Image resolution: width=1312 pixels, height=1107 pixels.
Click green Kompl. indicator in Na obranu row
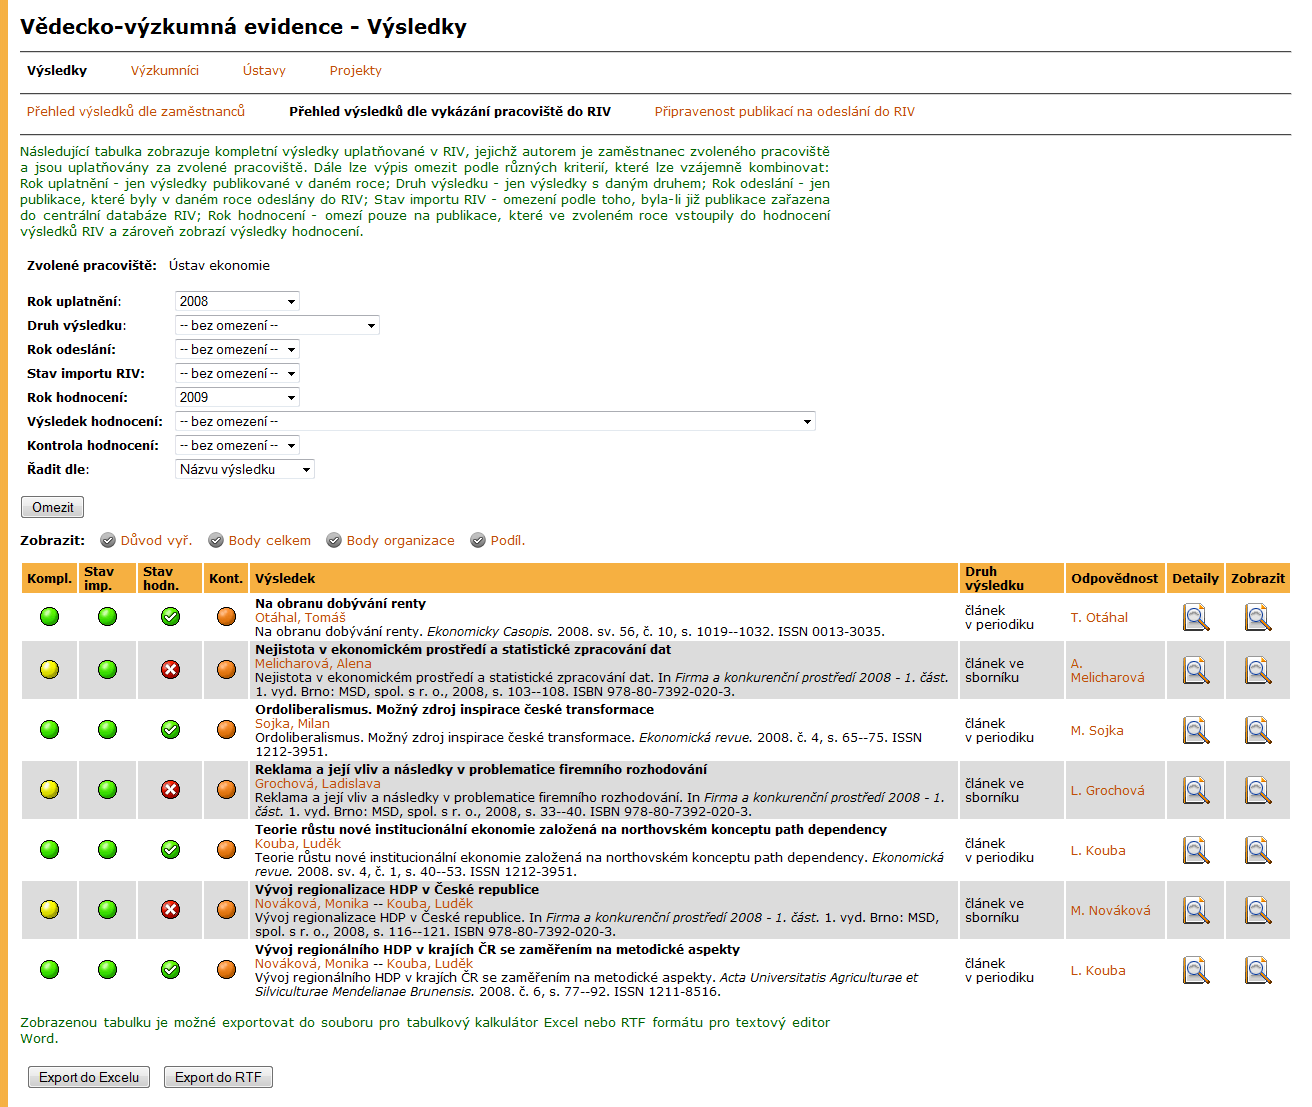pos(49,616)
